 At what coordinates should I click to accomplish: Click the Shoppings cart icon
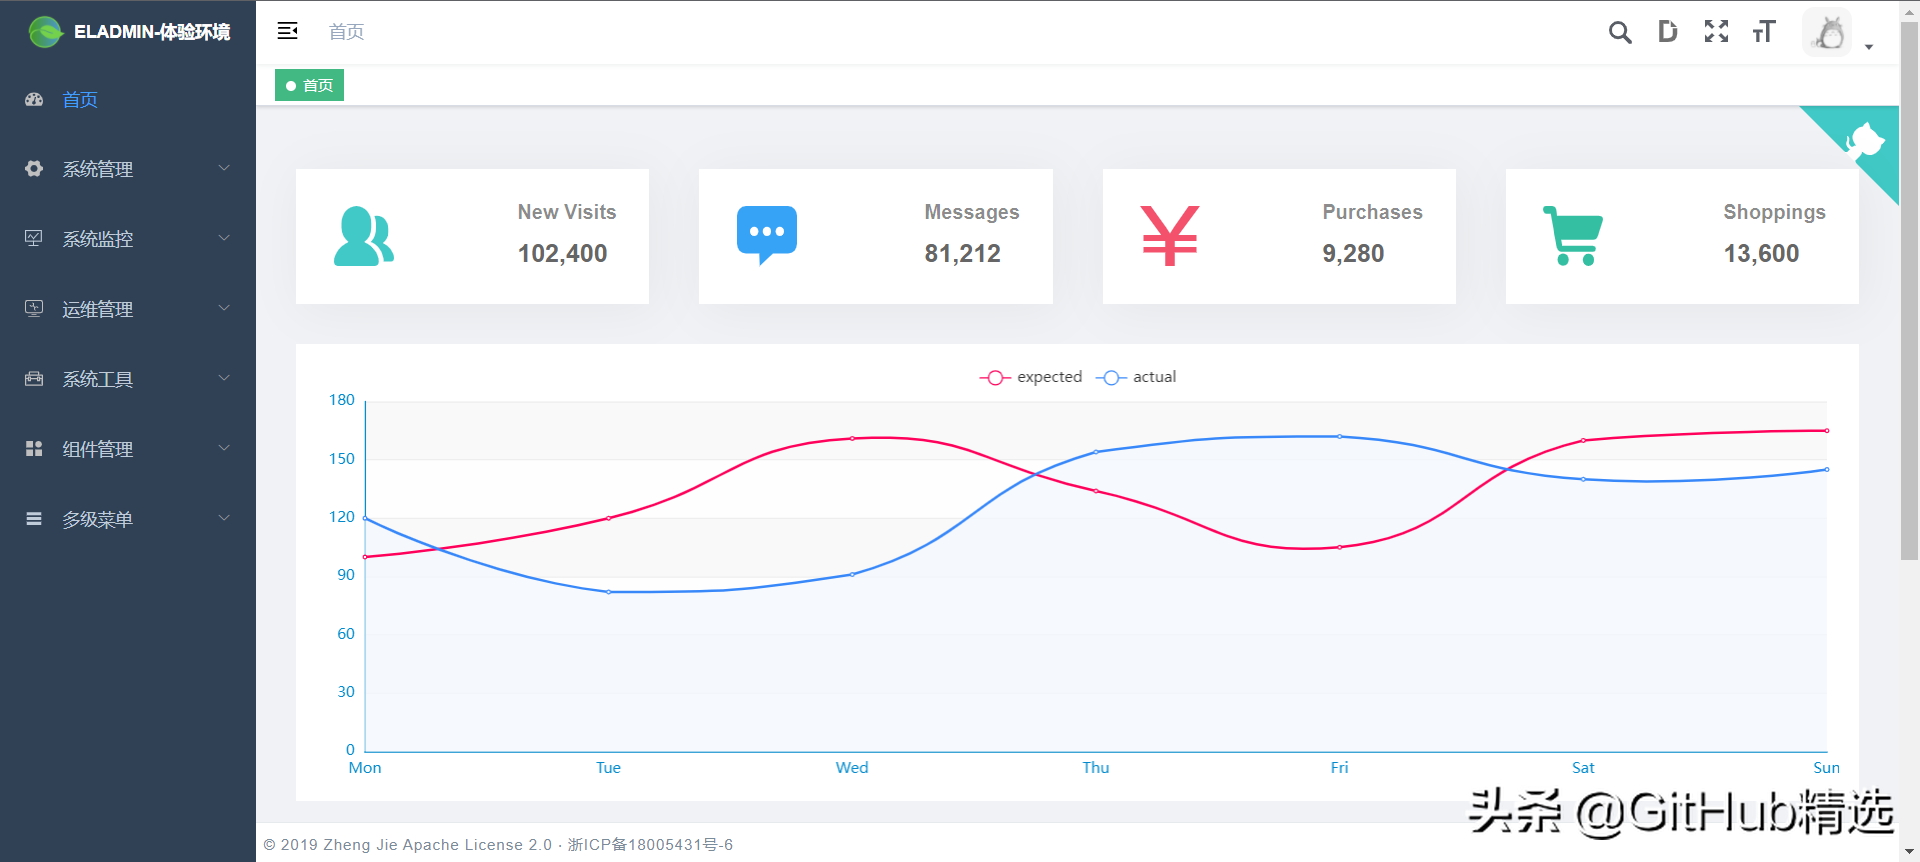[x=1573, y=236]
